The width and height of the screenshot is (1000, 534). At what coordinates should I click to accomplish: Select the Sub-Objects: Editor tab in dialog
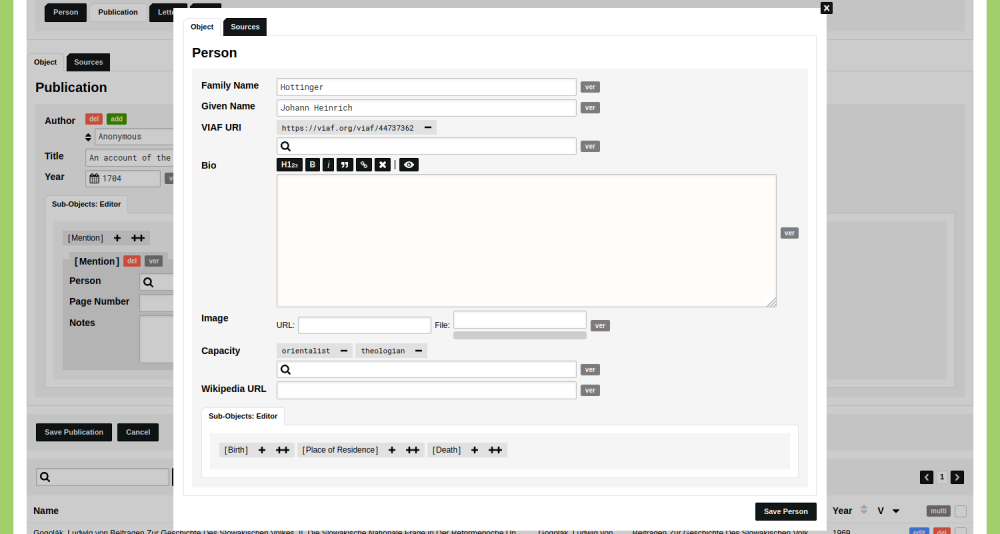(243, 416)
